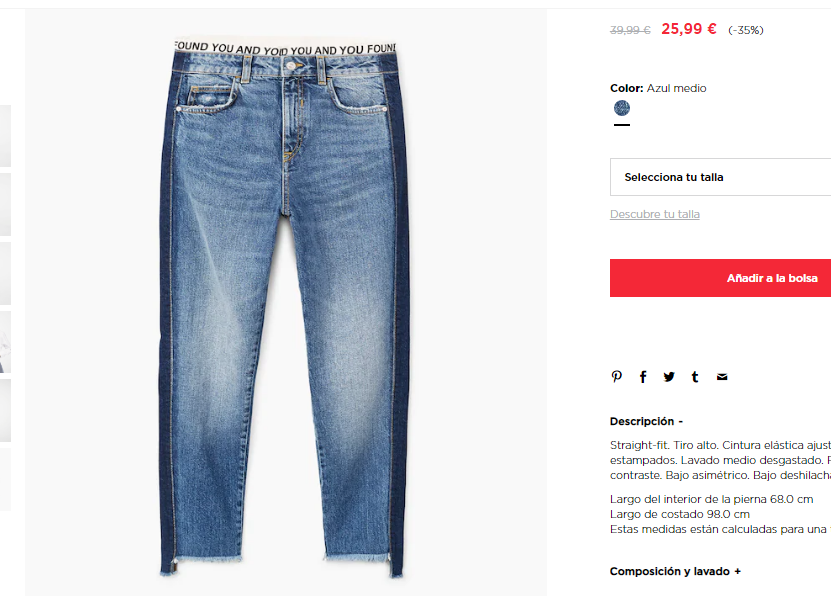Click the Color label text
The height and width of the screenshot is (596, 831).
click(626, 88)
